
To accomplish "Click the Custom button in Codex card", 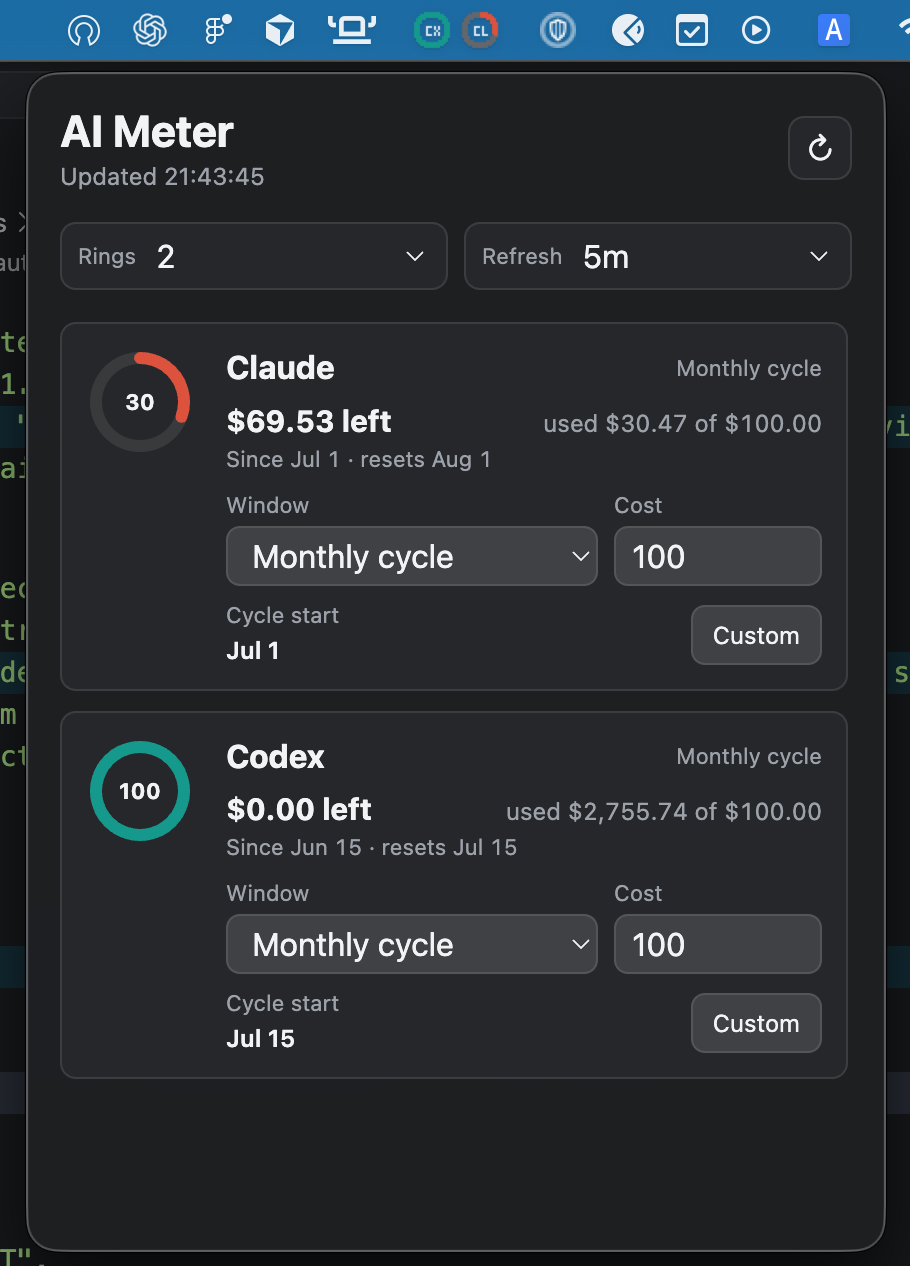I will (x=756, y=1023).
